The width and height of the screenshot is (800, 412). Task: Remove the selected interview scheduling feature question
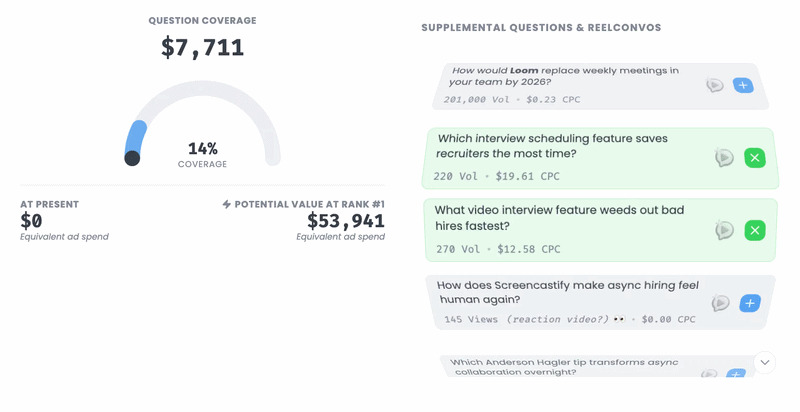755,157
